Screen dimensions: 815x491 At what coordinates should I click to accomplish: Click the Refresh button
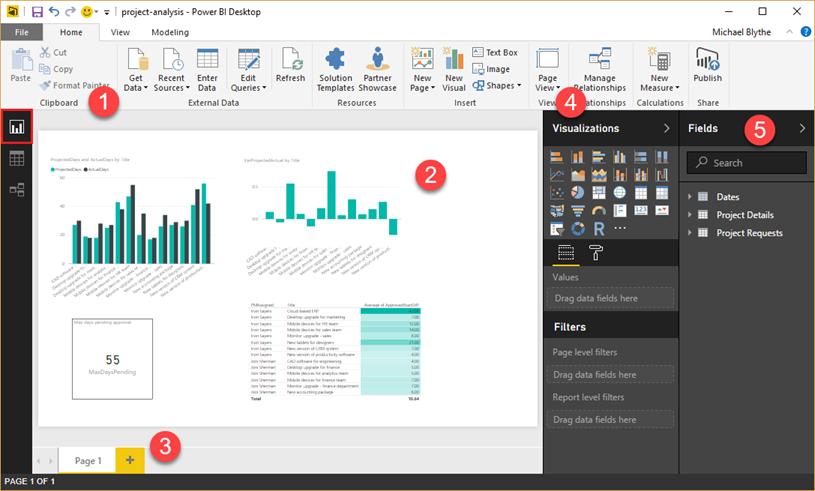[291, 65]
